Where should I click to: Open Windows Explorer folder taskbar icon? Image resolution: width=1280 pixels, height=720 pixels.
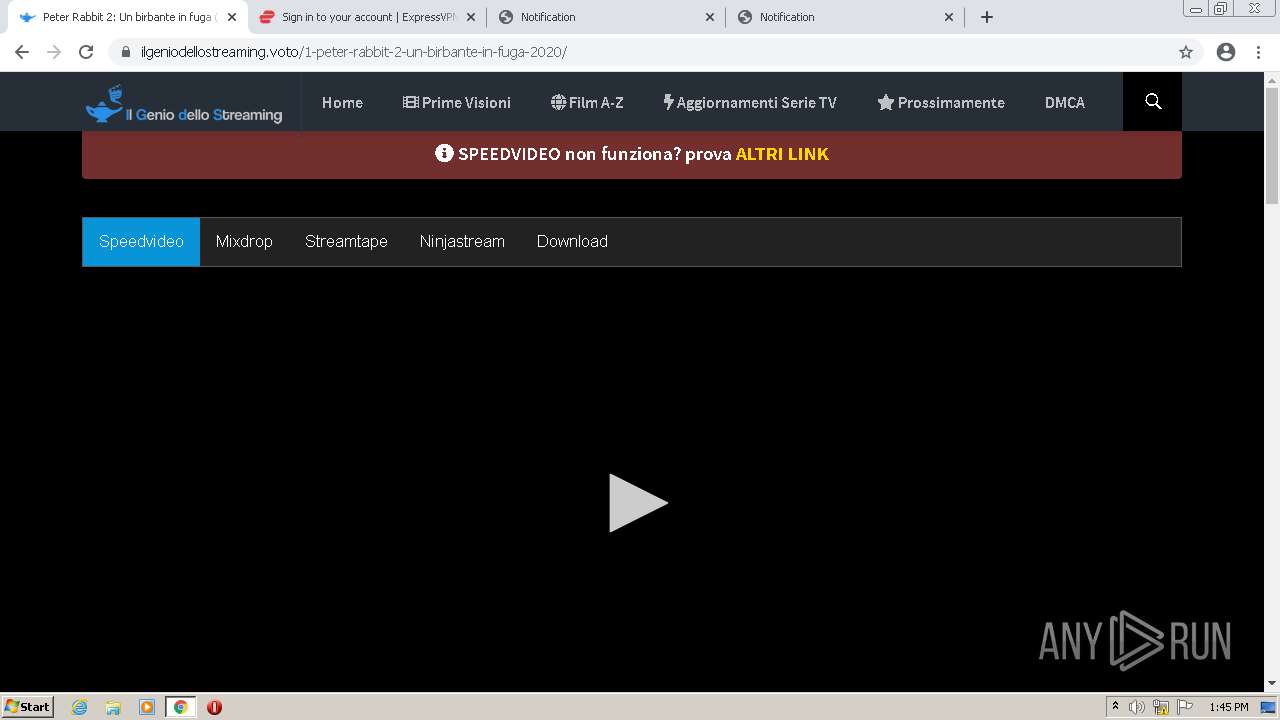113,707
